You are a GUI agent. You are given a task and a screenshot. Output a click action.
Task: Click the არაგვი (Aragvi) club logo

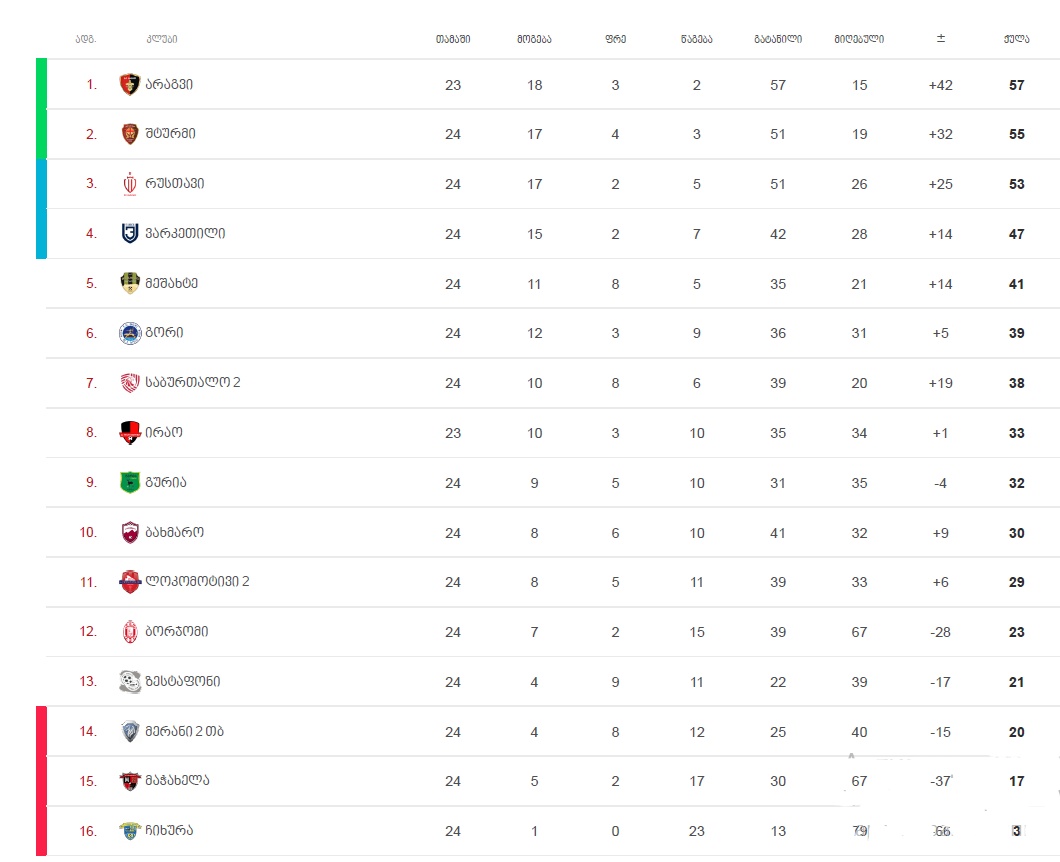[129, 85]
